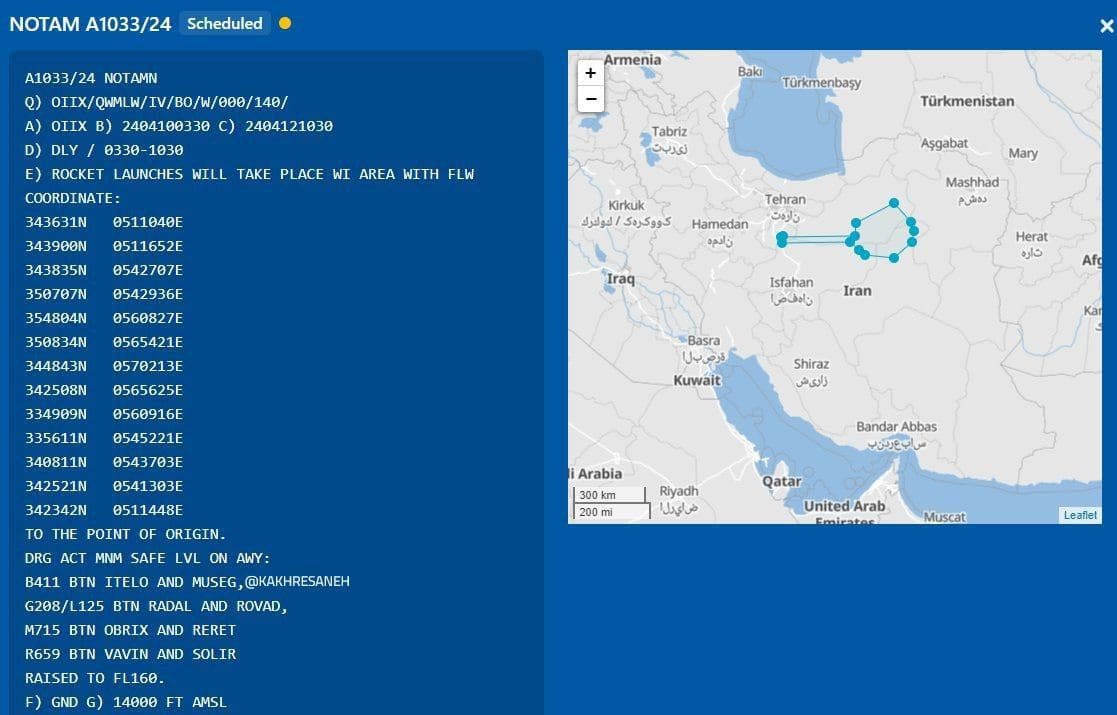Image resolution: width=1117 pixels, height=715 pixels.
Task: Click the Q) OIIX/QWMLW qualifier line
Action: [157, 103]
